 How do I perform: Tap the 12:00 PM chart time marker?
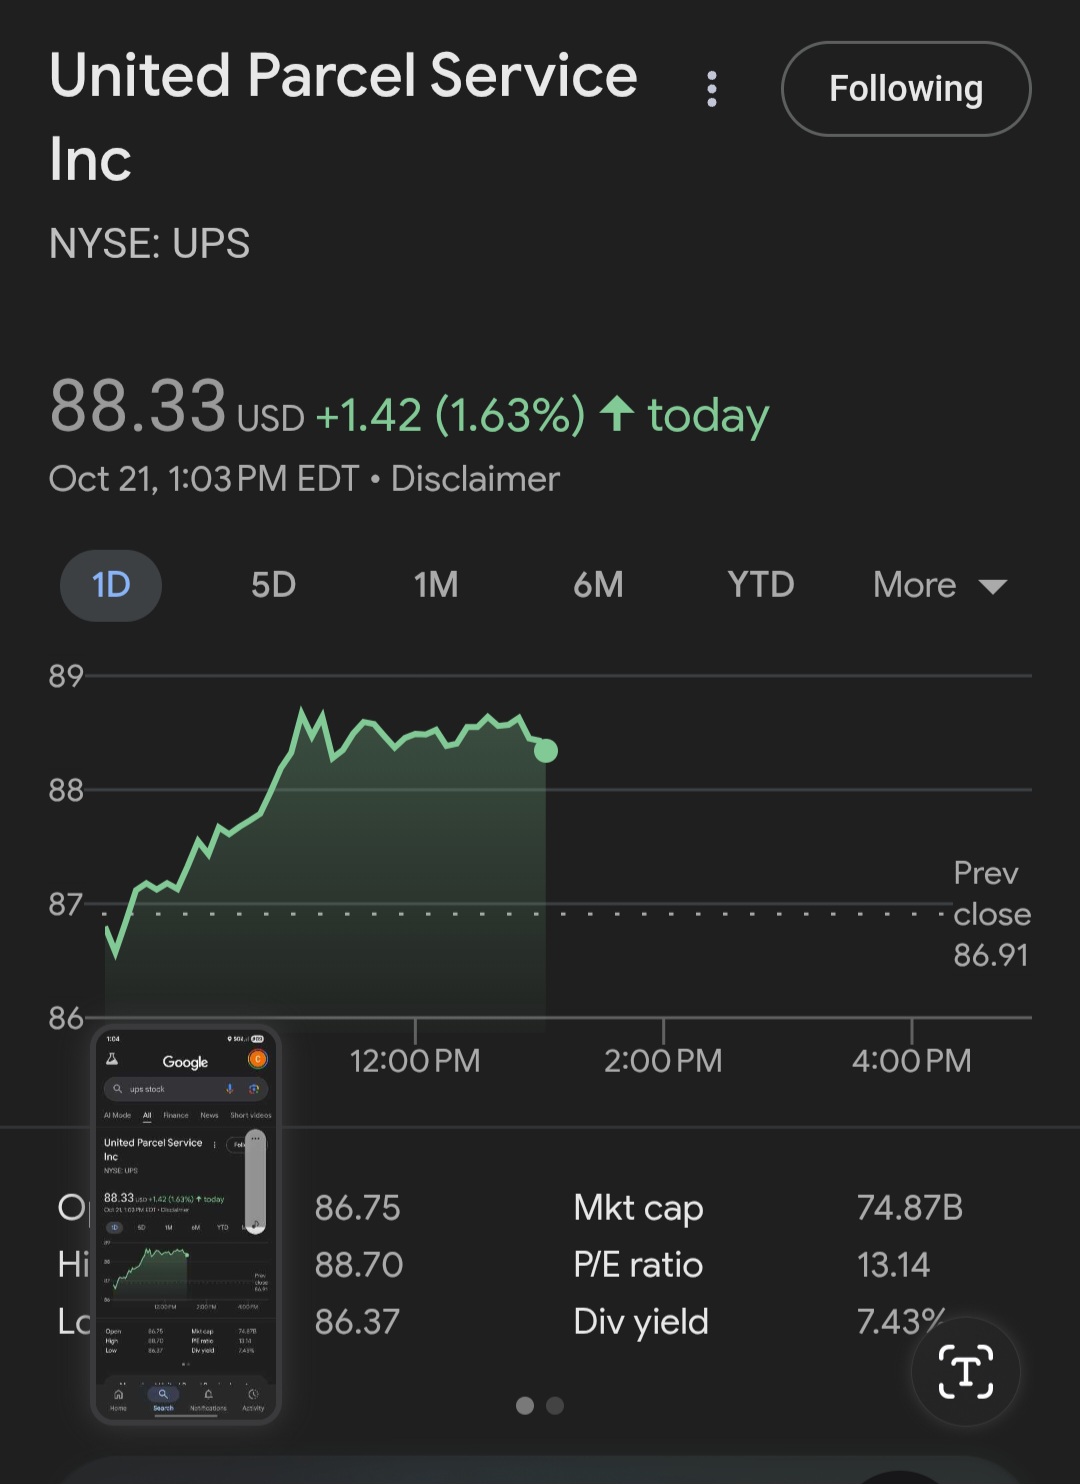415,1060
